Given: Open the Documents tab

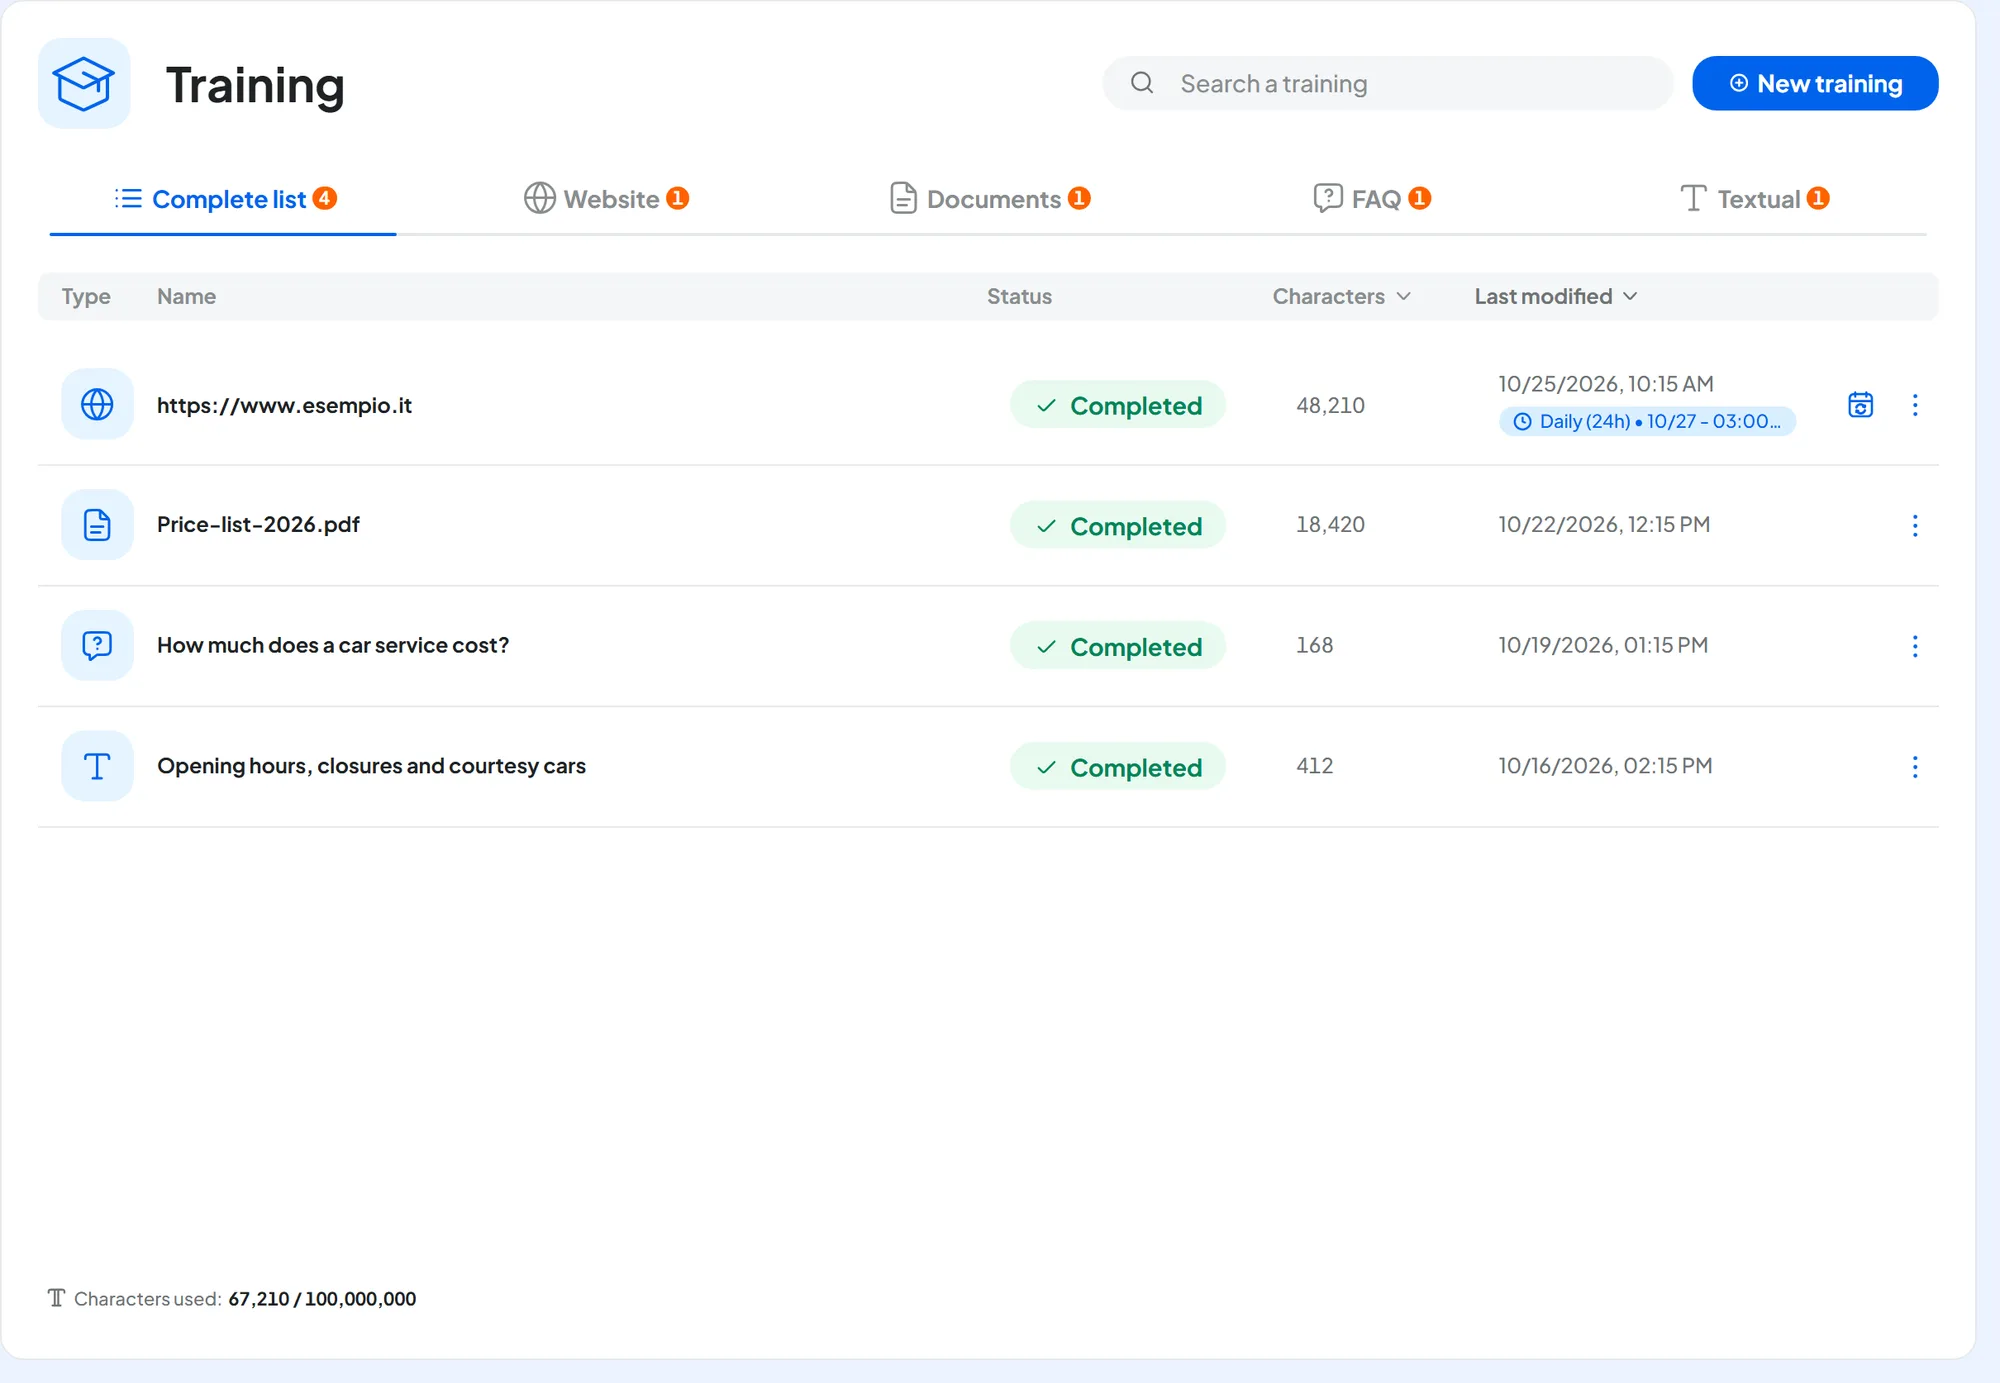Looking at the screenshot, I should (989, 199).
